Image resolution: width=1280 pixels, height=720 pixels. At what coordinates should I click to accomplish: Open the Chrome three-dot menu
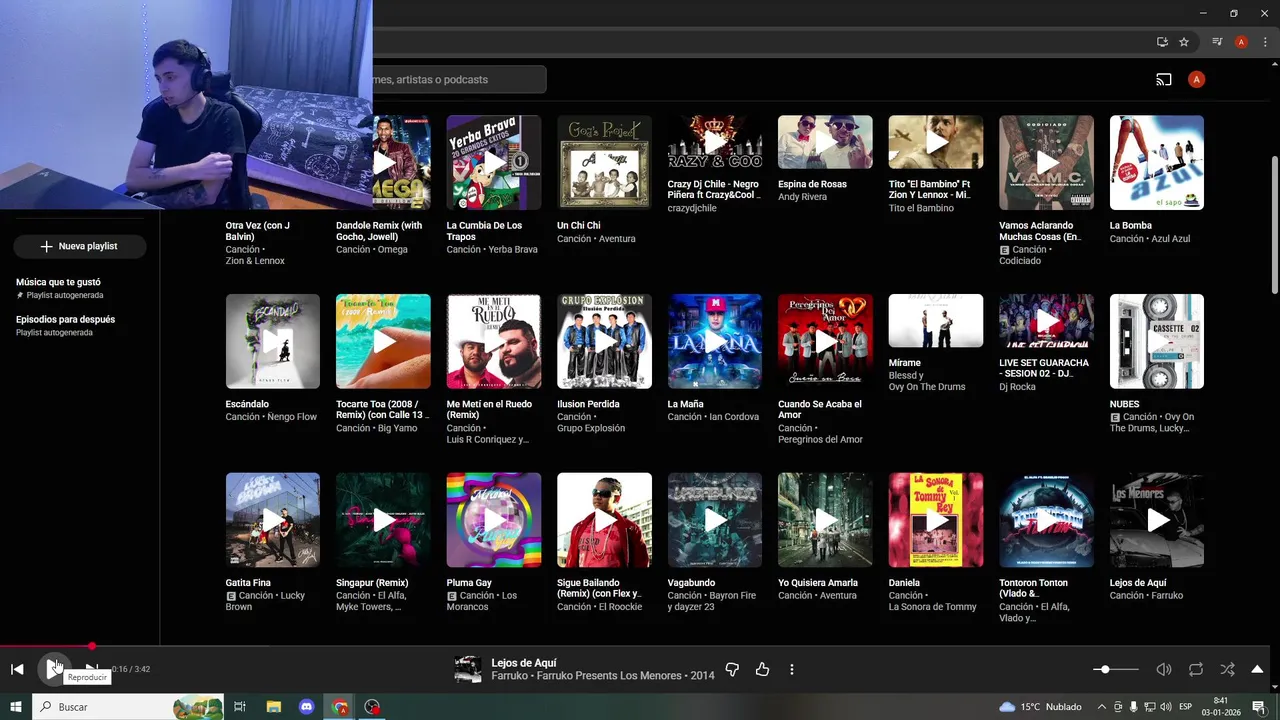pos(1265,42)
